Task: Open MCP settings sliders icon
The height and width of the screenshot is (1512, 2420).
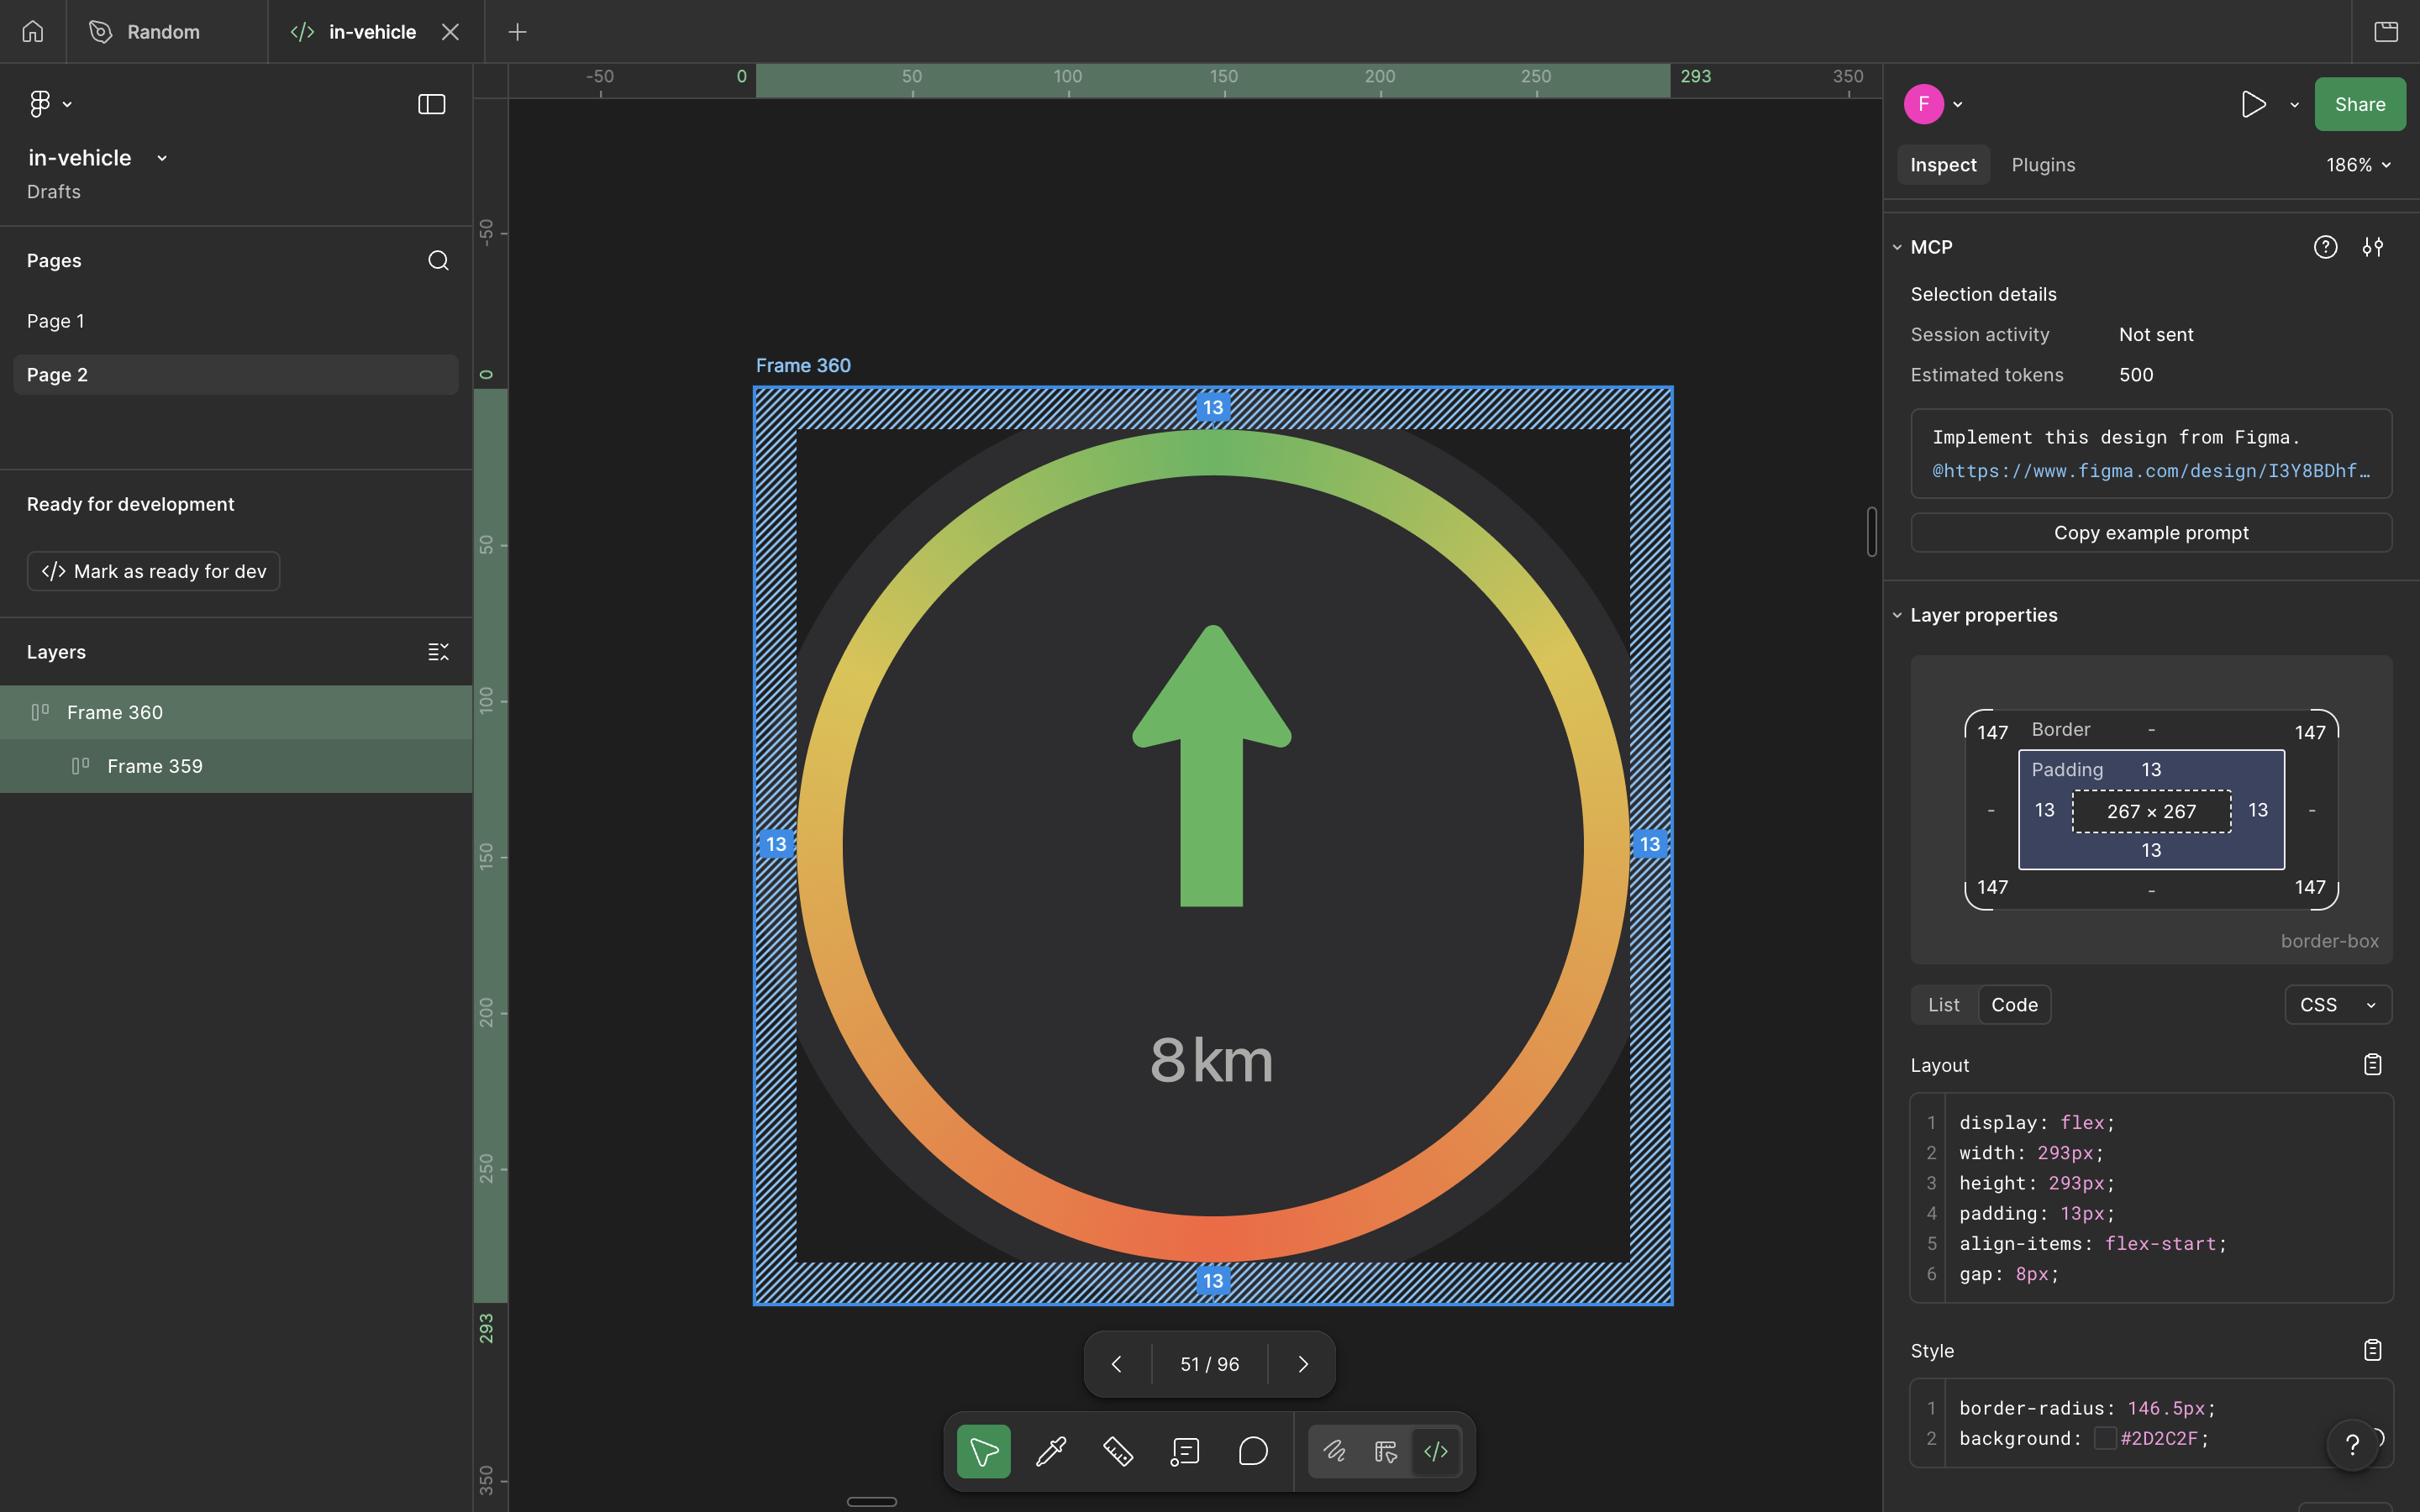Action: pyautogui.click(x=2373, y=247)
